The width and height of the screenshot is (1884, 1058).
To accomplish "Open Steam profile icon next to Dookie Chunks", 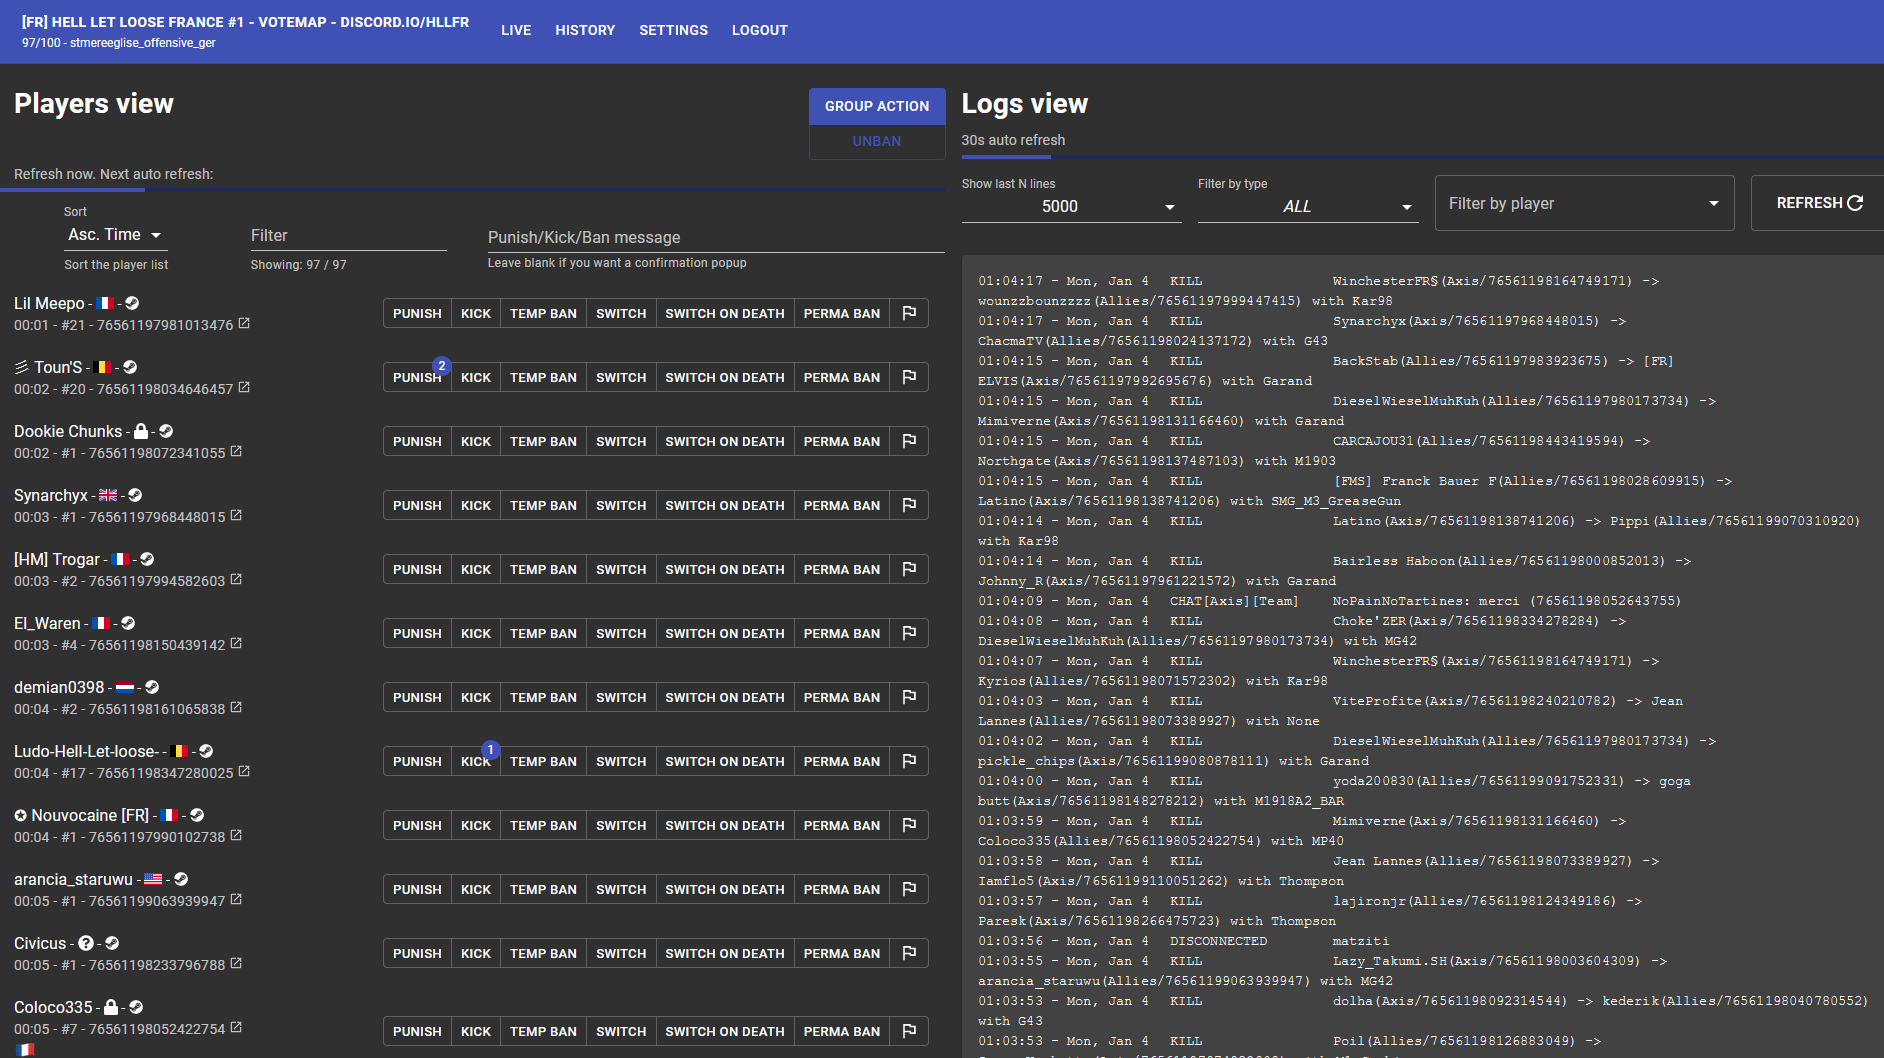I will tap(166, 431).
